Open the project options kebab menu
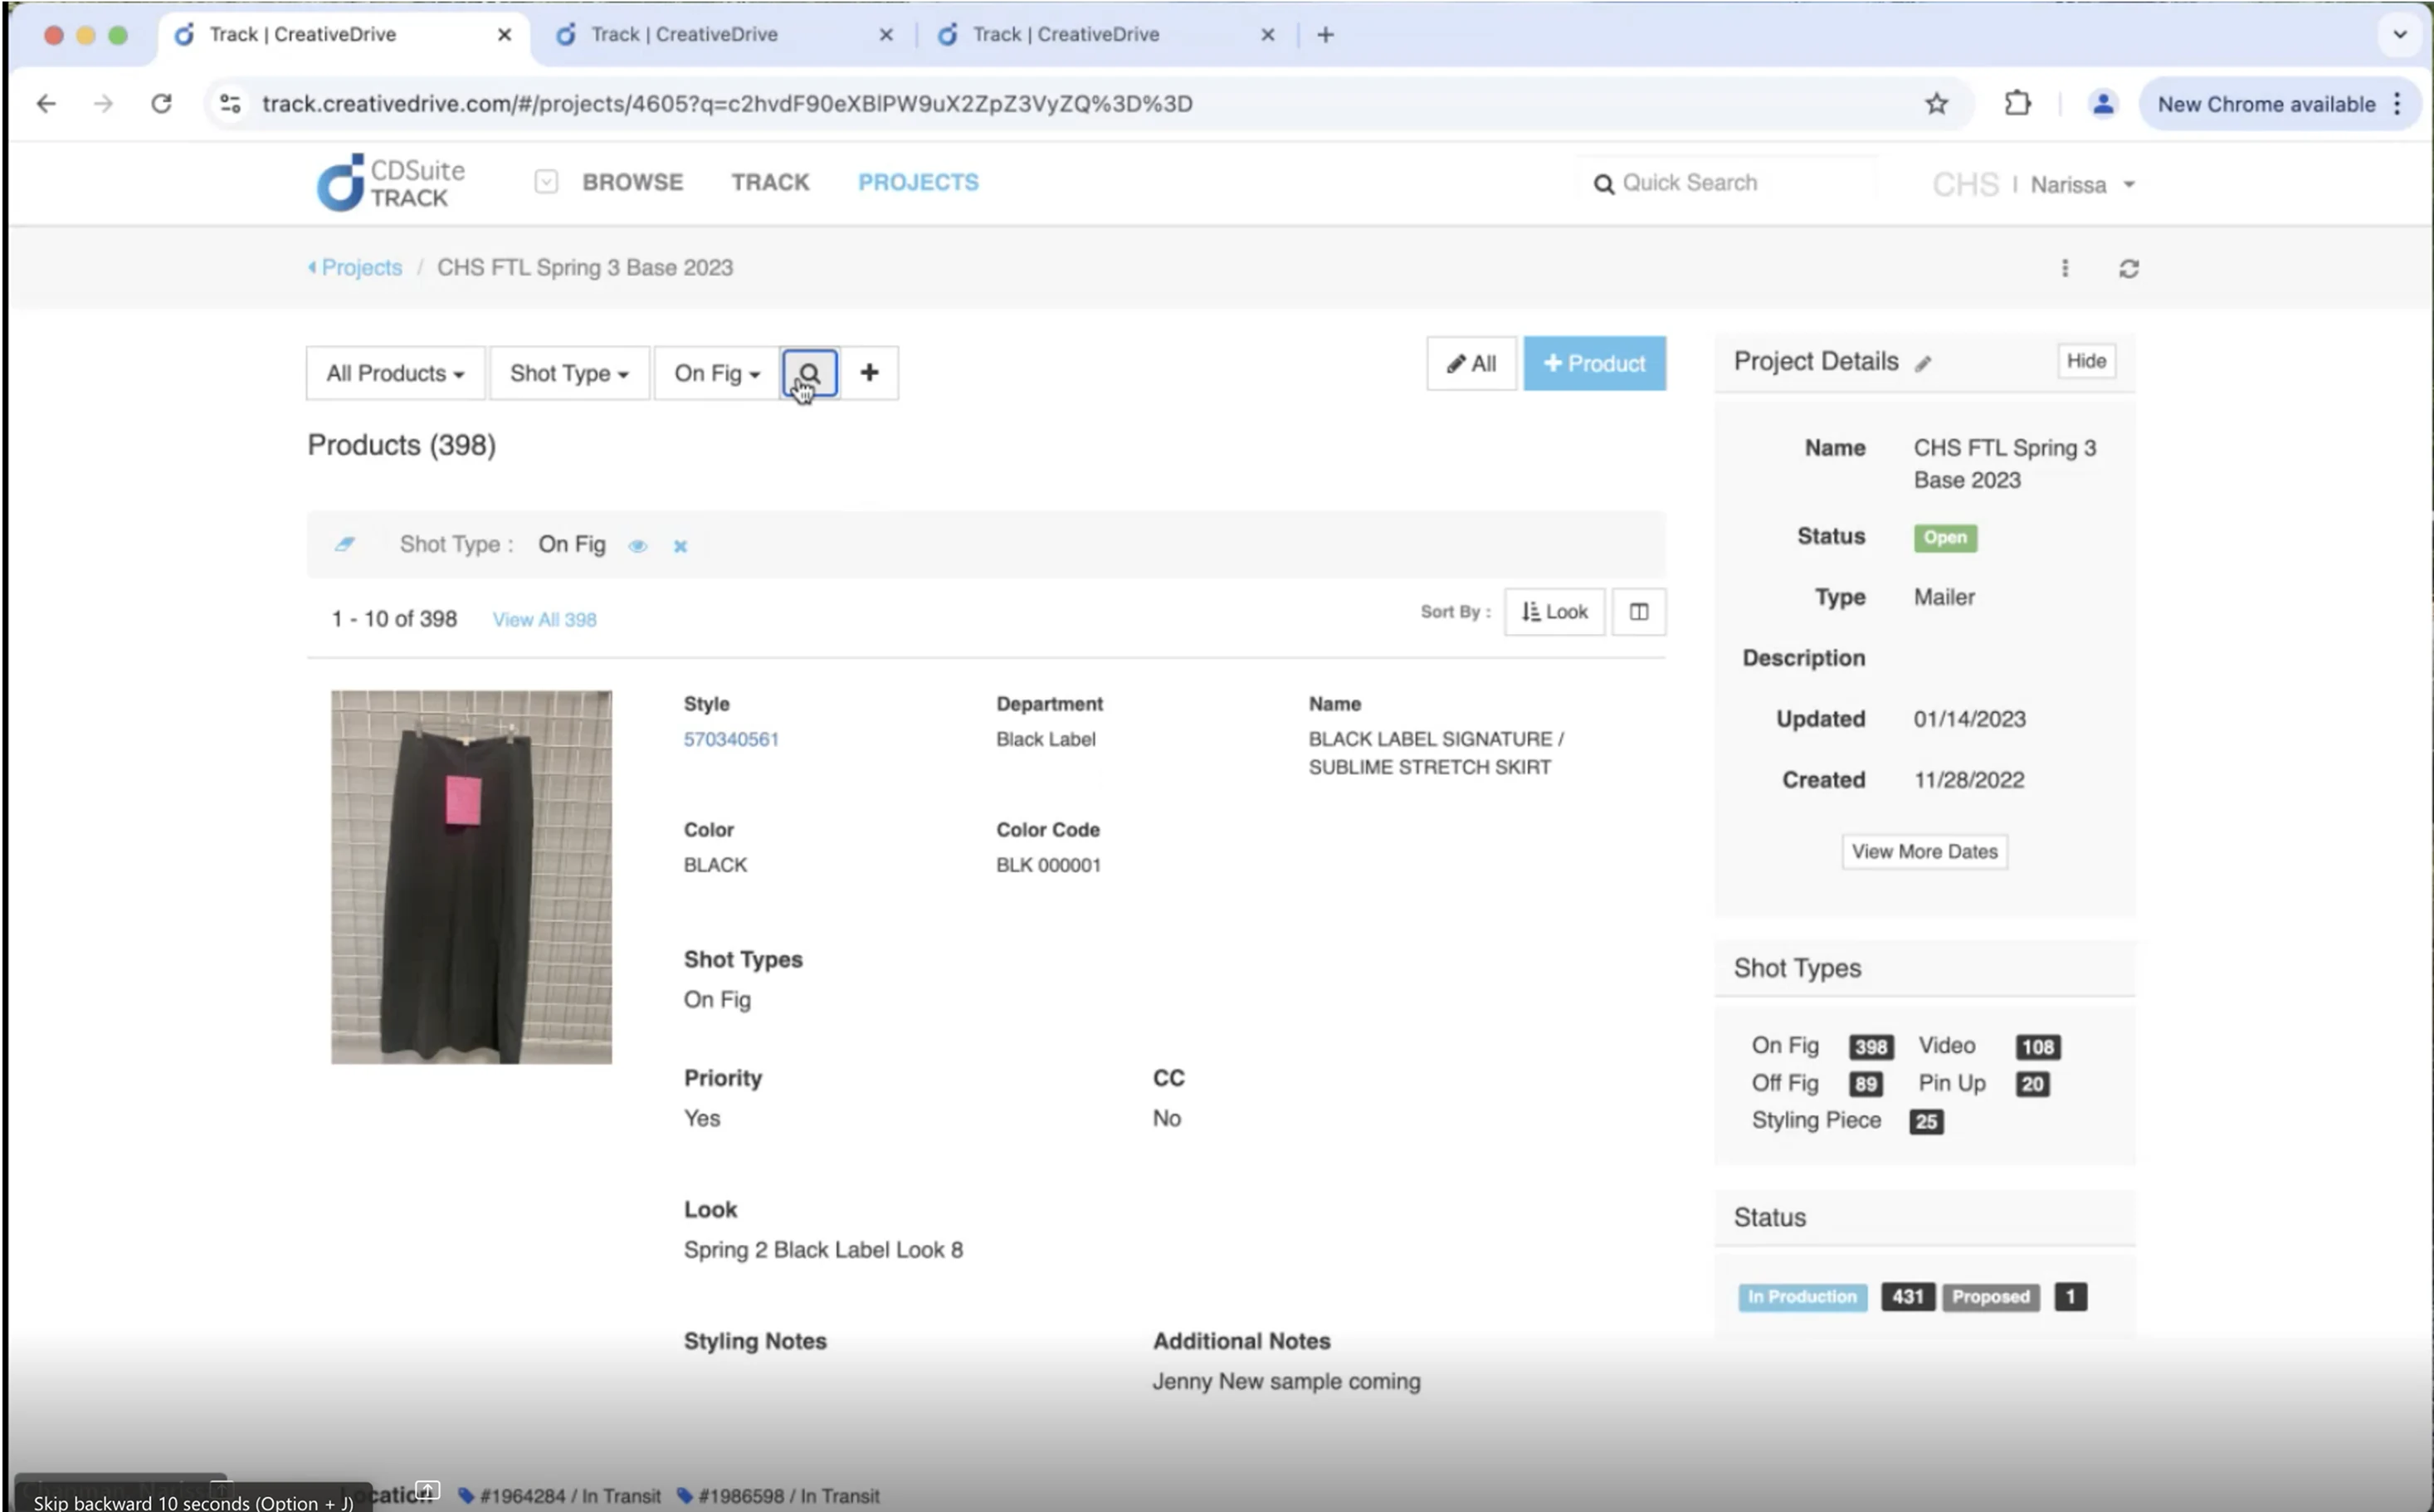2434x1512 pixels. [2064, 268]
